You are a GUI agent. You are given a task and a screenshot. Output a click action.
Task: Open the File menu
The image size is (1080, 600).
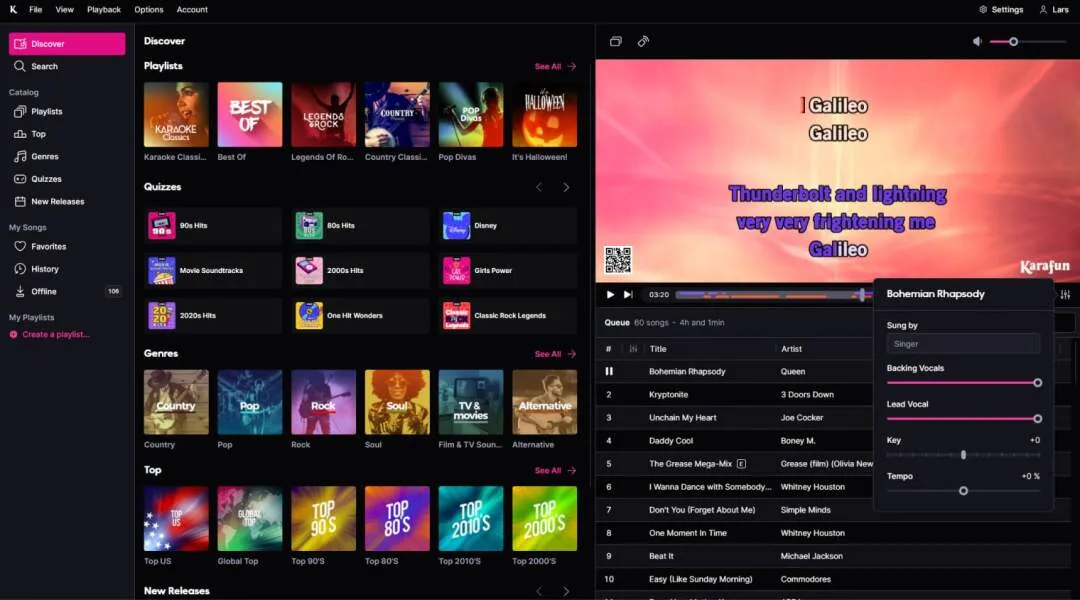coord(36,10)
